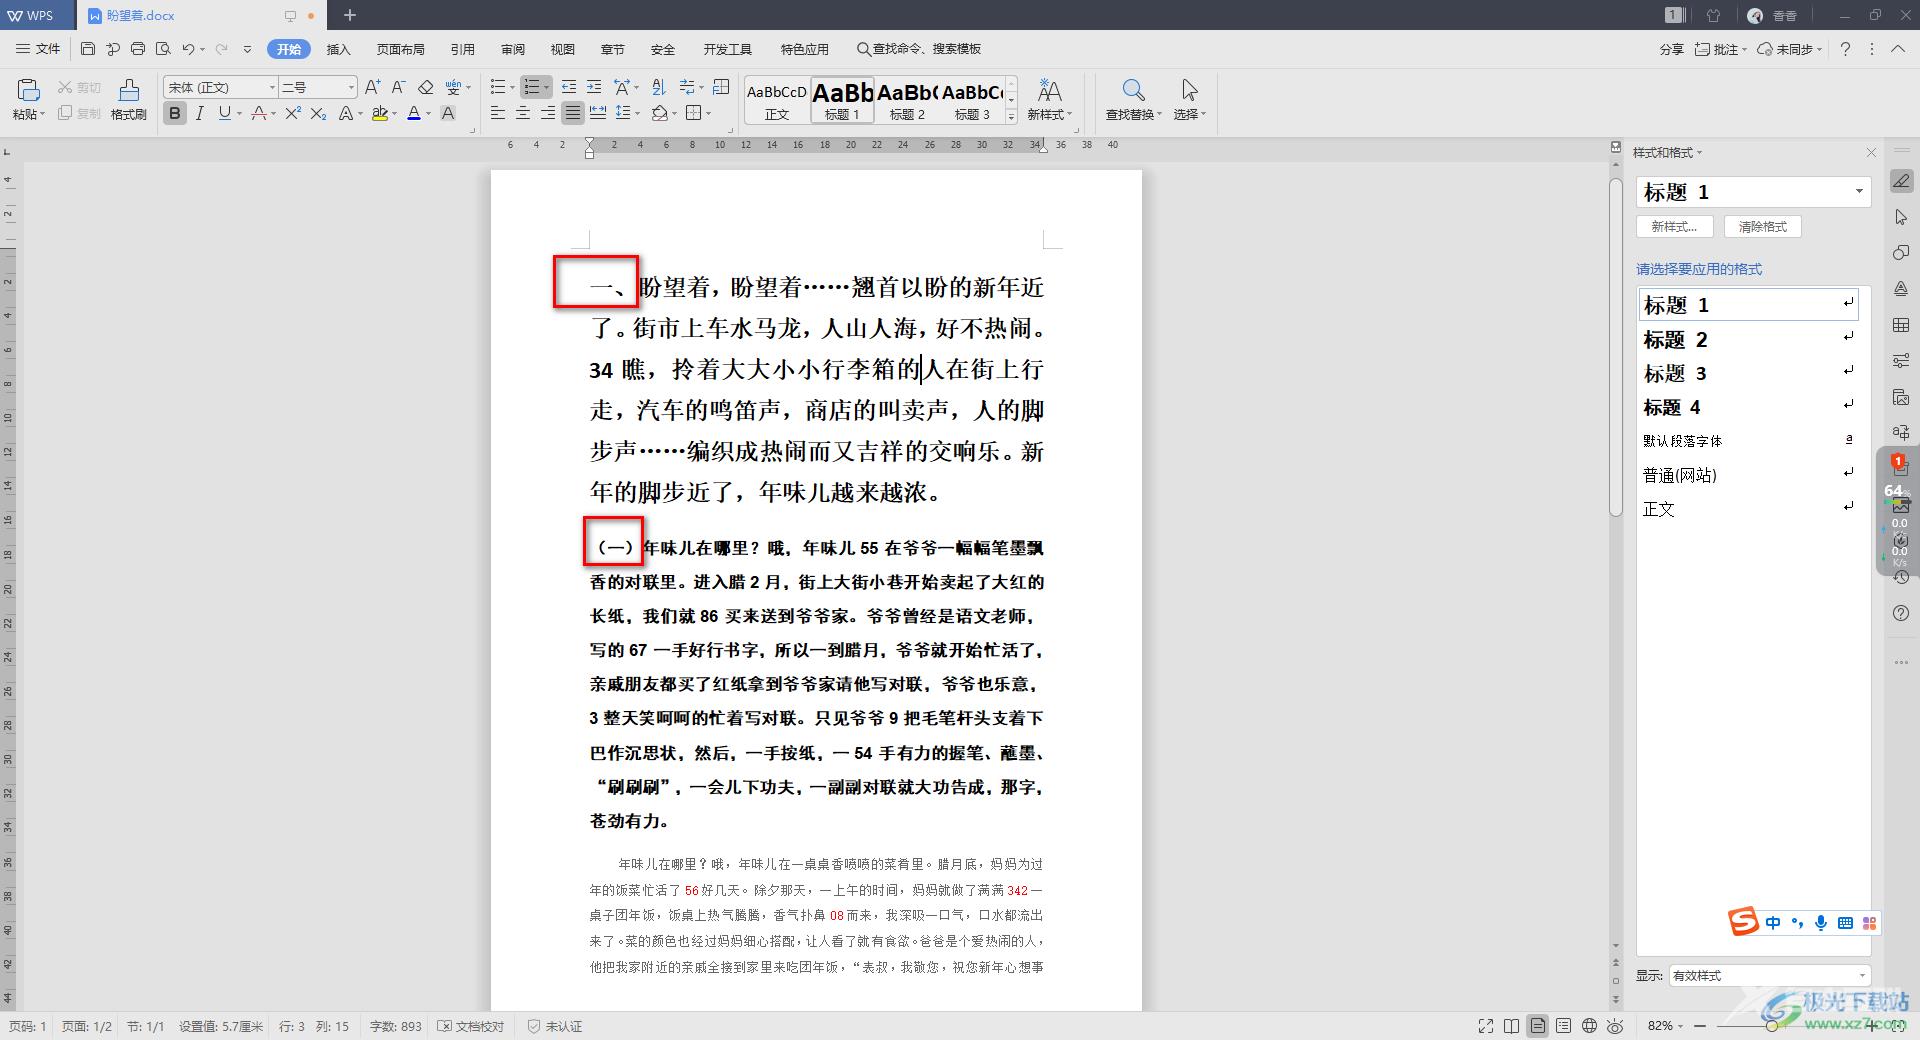Decrease font size with A- icon
This screenshot has height=1040, width=1920.
click(x=398, y=87)
